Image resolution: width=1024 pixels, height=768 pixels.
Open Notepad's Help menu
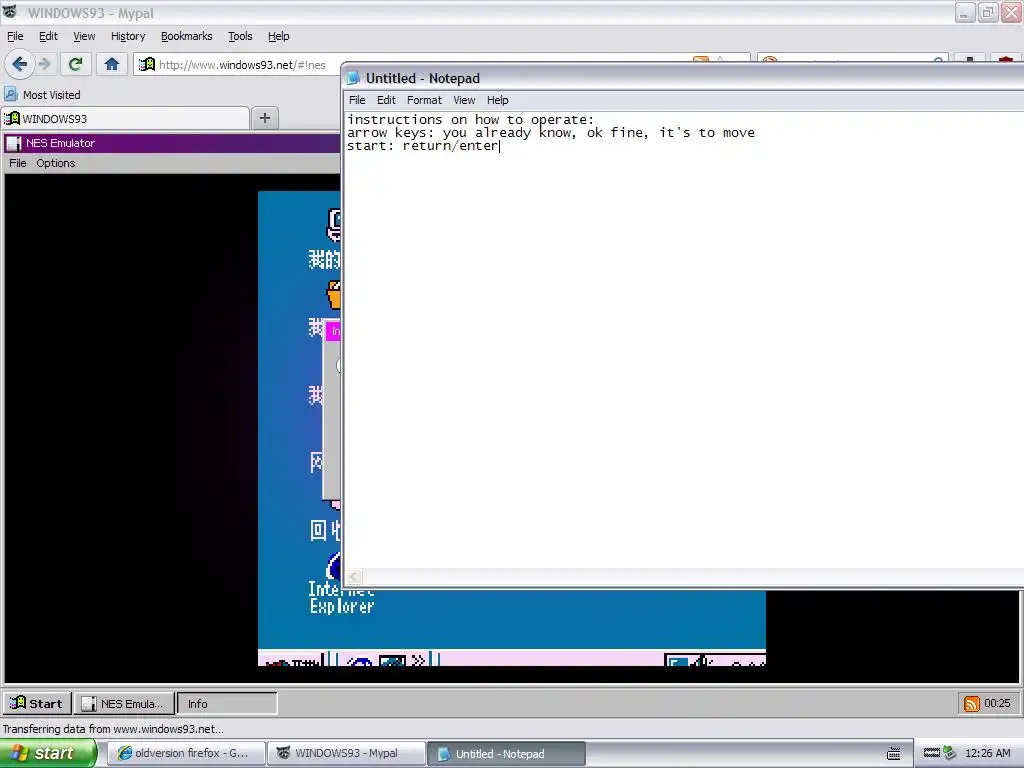pyautogui.click(x=498, y=100)
